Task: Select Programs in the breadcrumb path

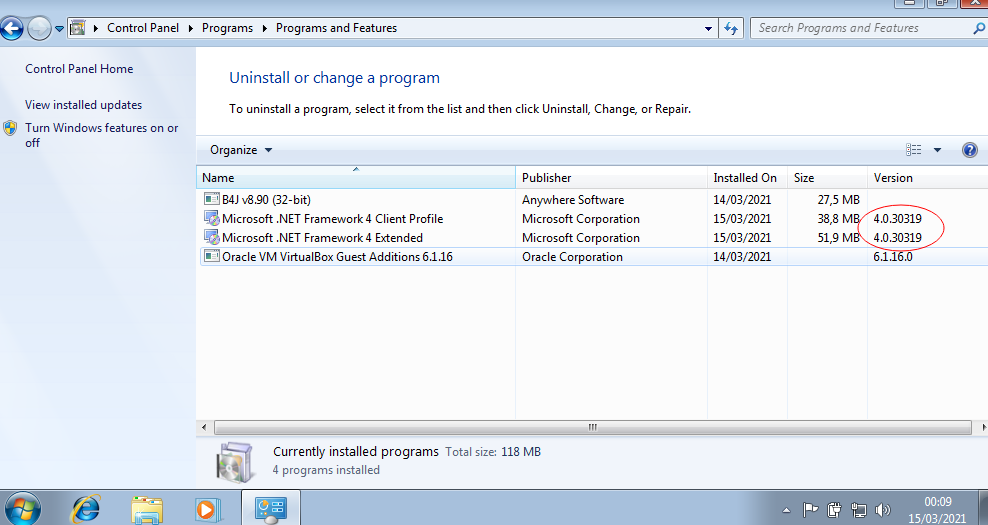Action: pyautogui.click(x=227, y=28)
